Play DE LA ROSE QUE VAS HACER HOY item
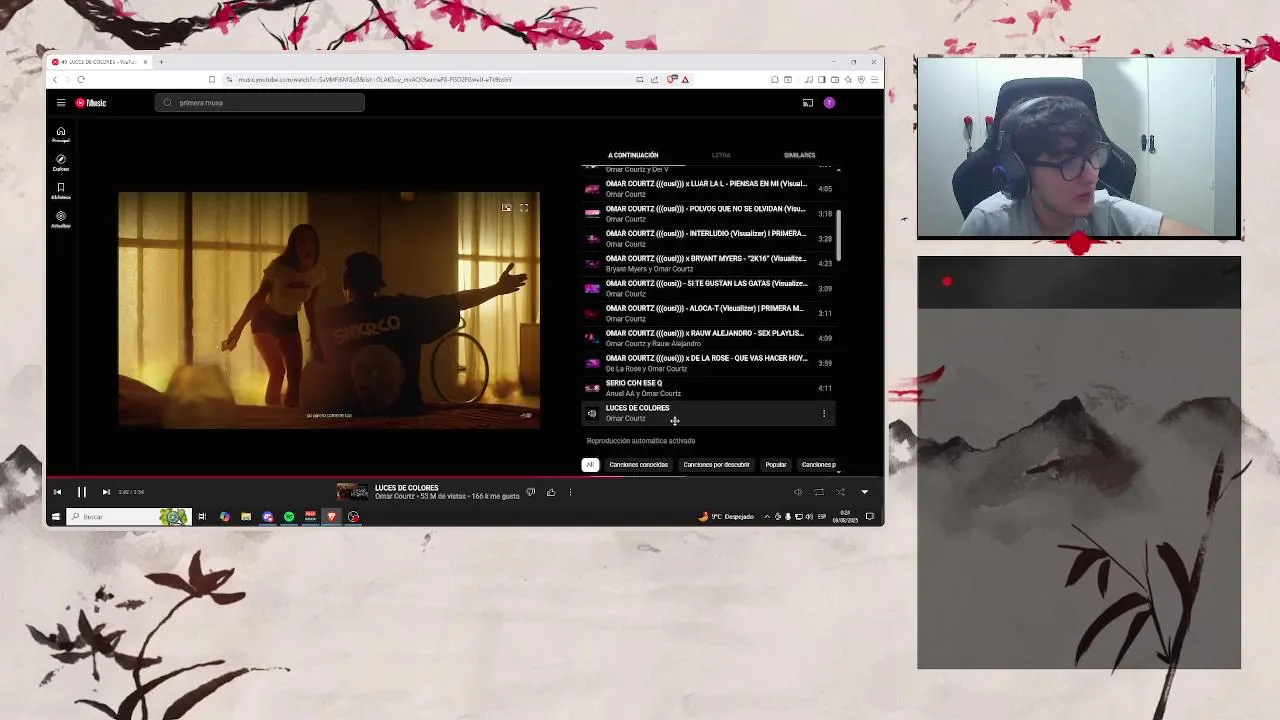1280x720 pixels. pos(708,363)
